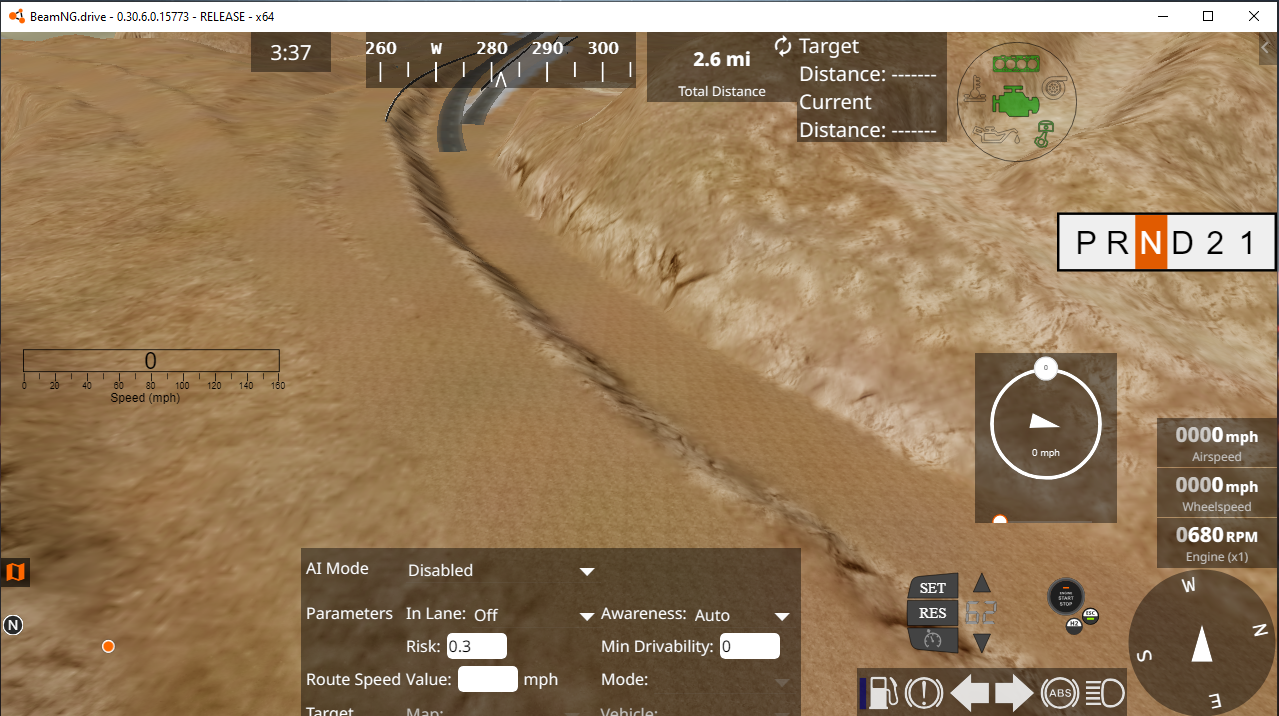The image size is (1279, 716).
Task: Click the white knob atop the round dial
Action: point(1046,368)
